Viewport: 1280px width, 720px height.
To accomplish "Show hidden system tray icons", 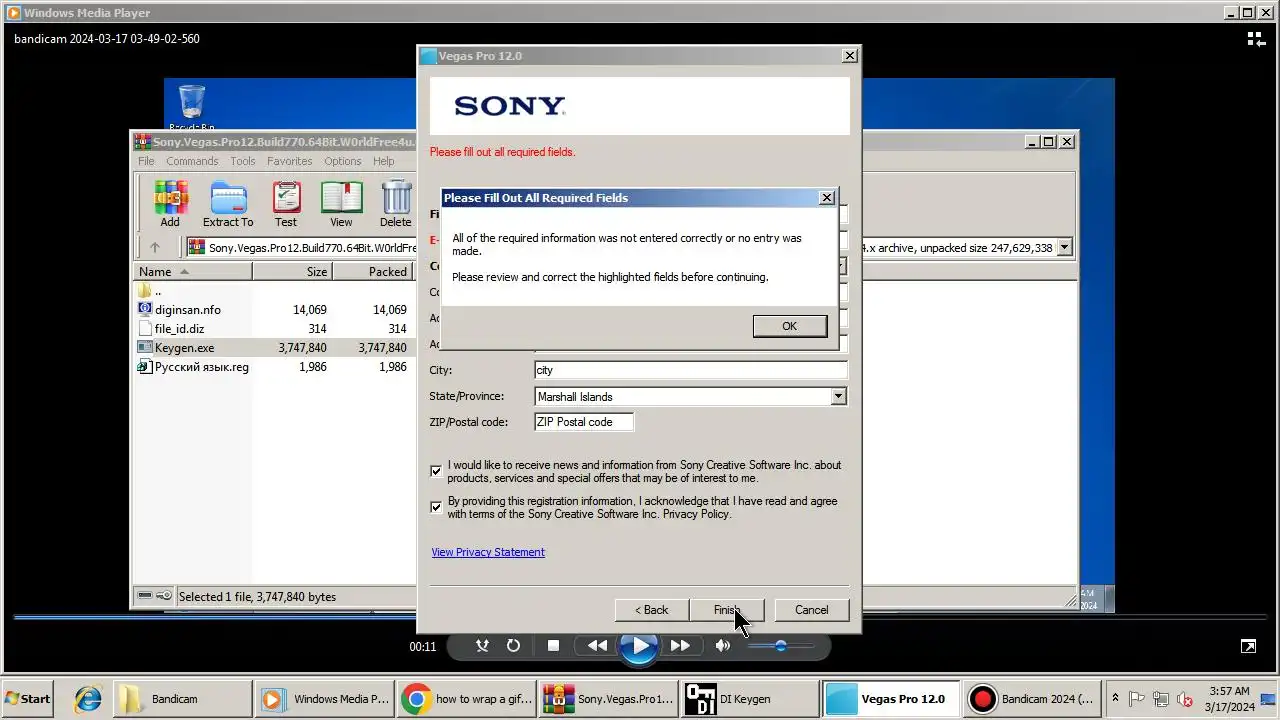I will point(1115,699).
